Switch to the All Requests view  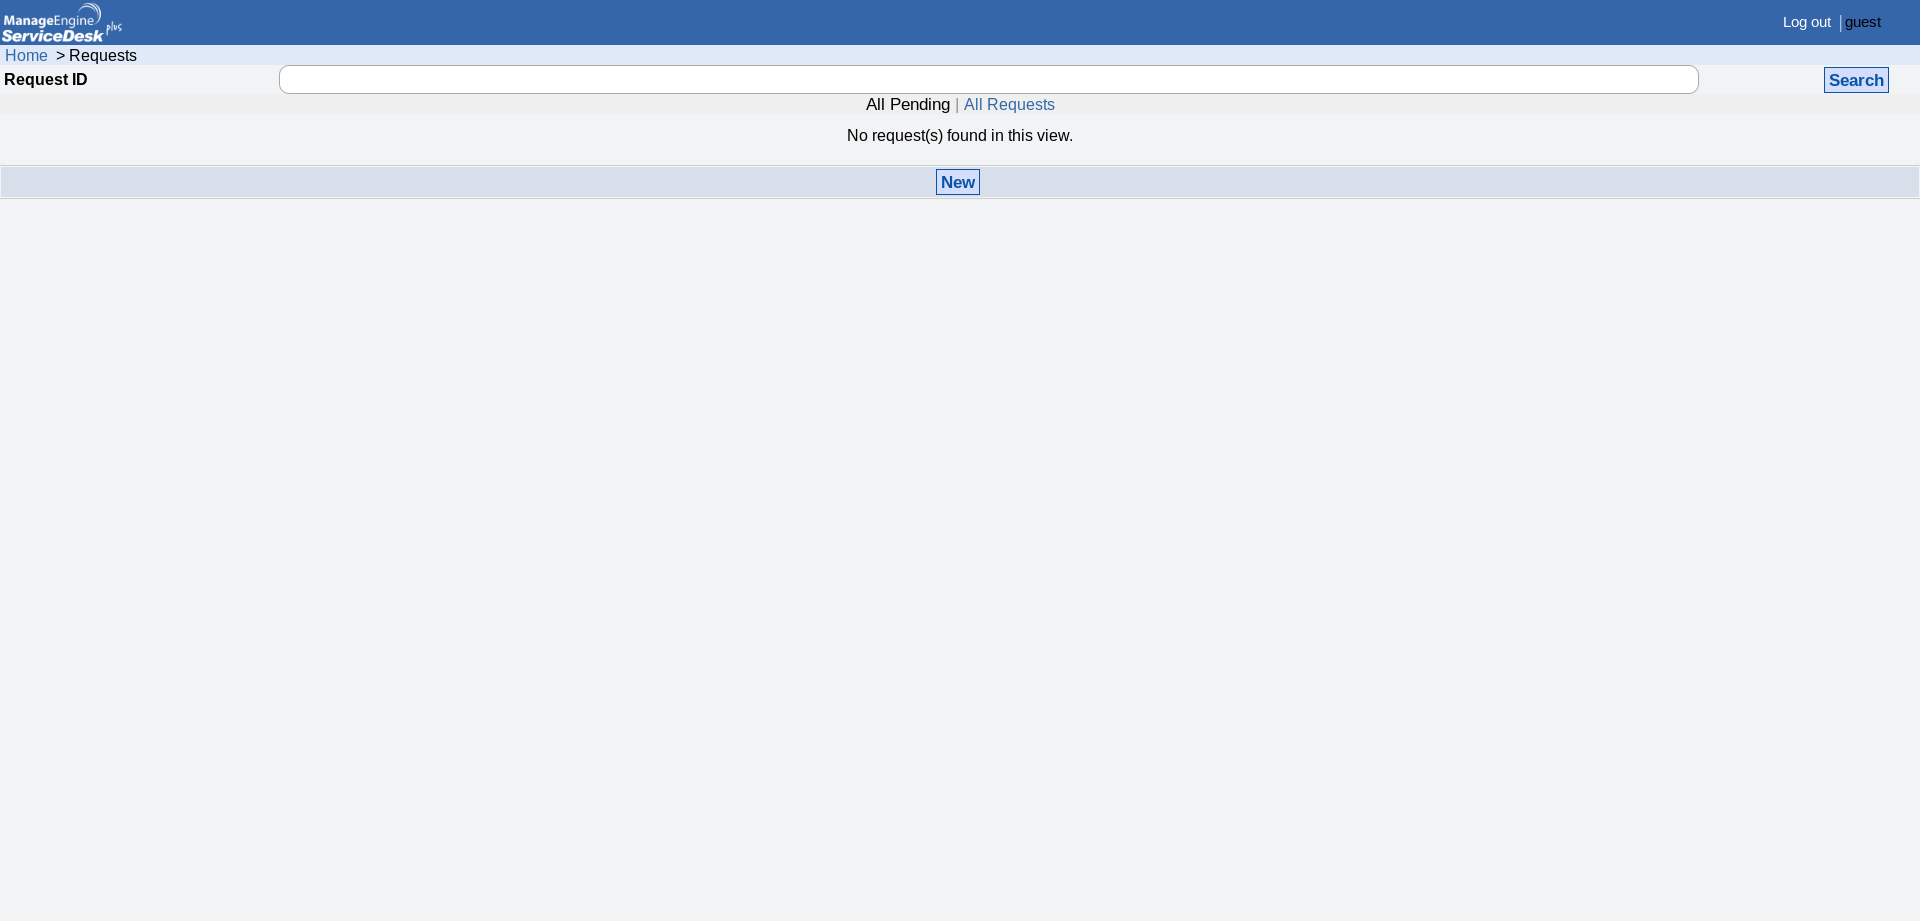click(x=1009, y=105)
